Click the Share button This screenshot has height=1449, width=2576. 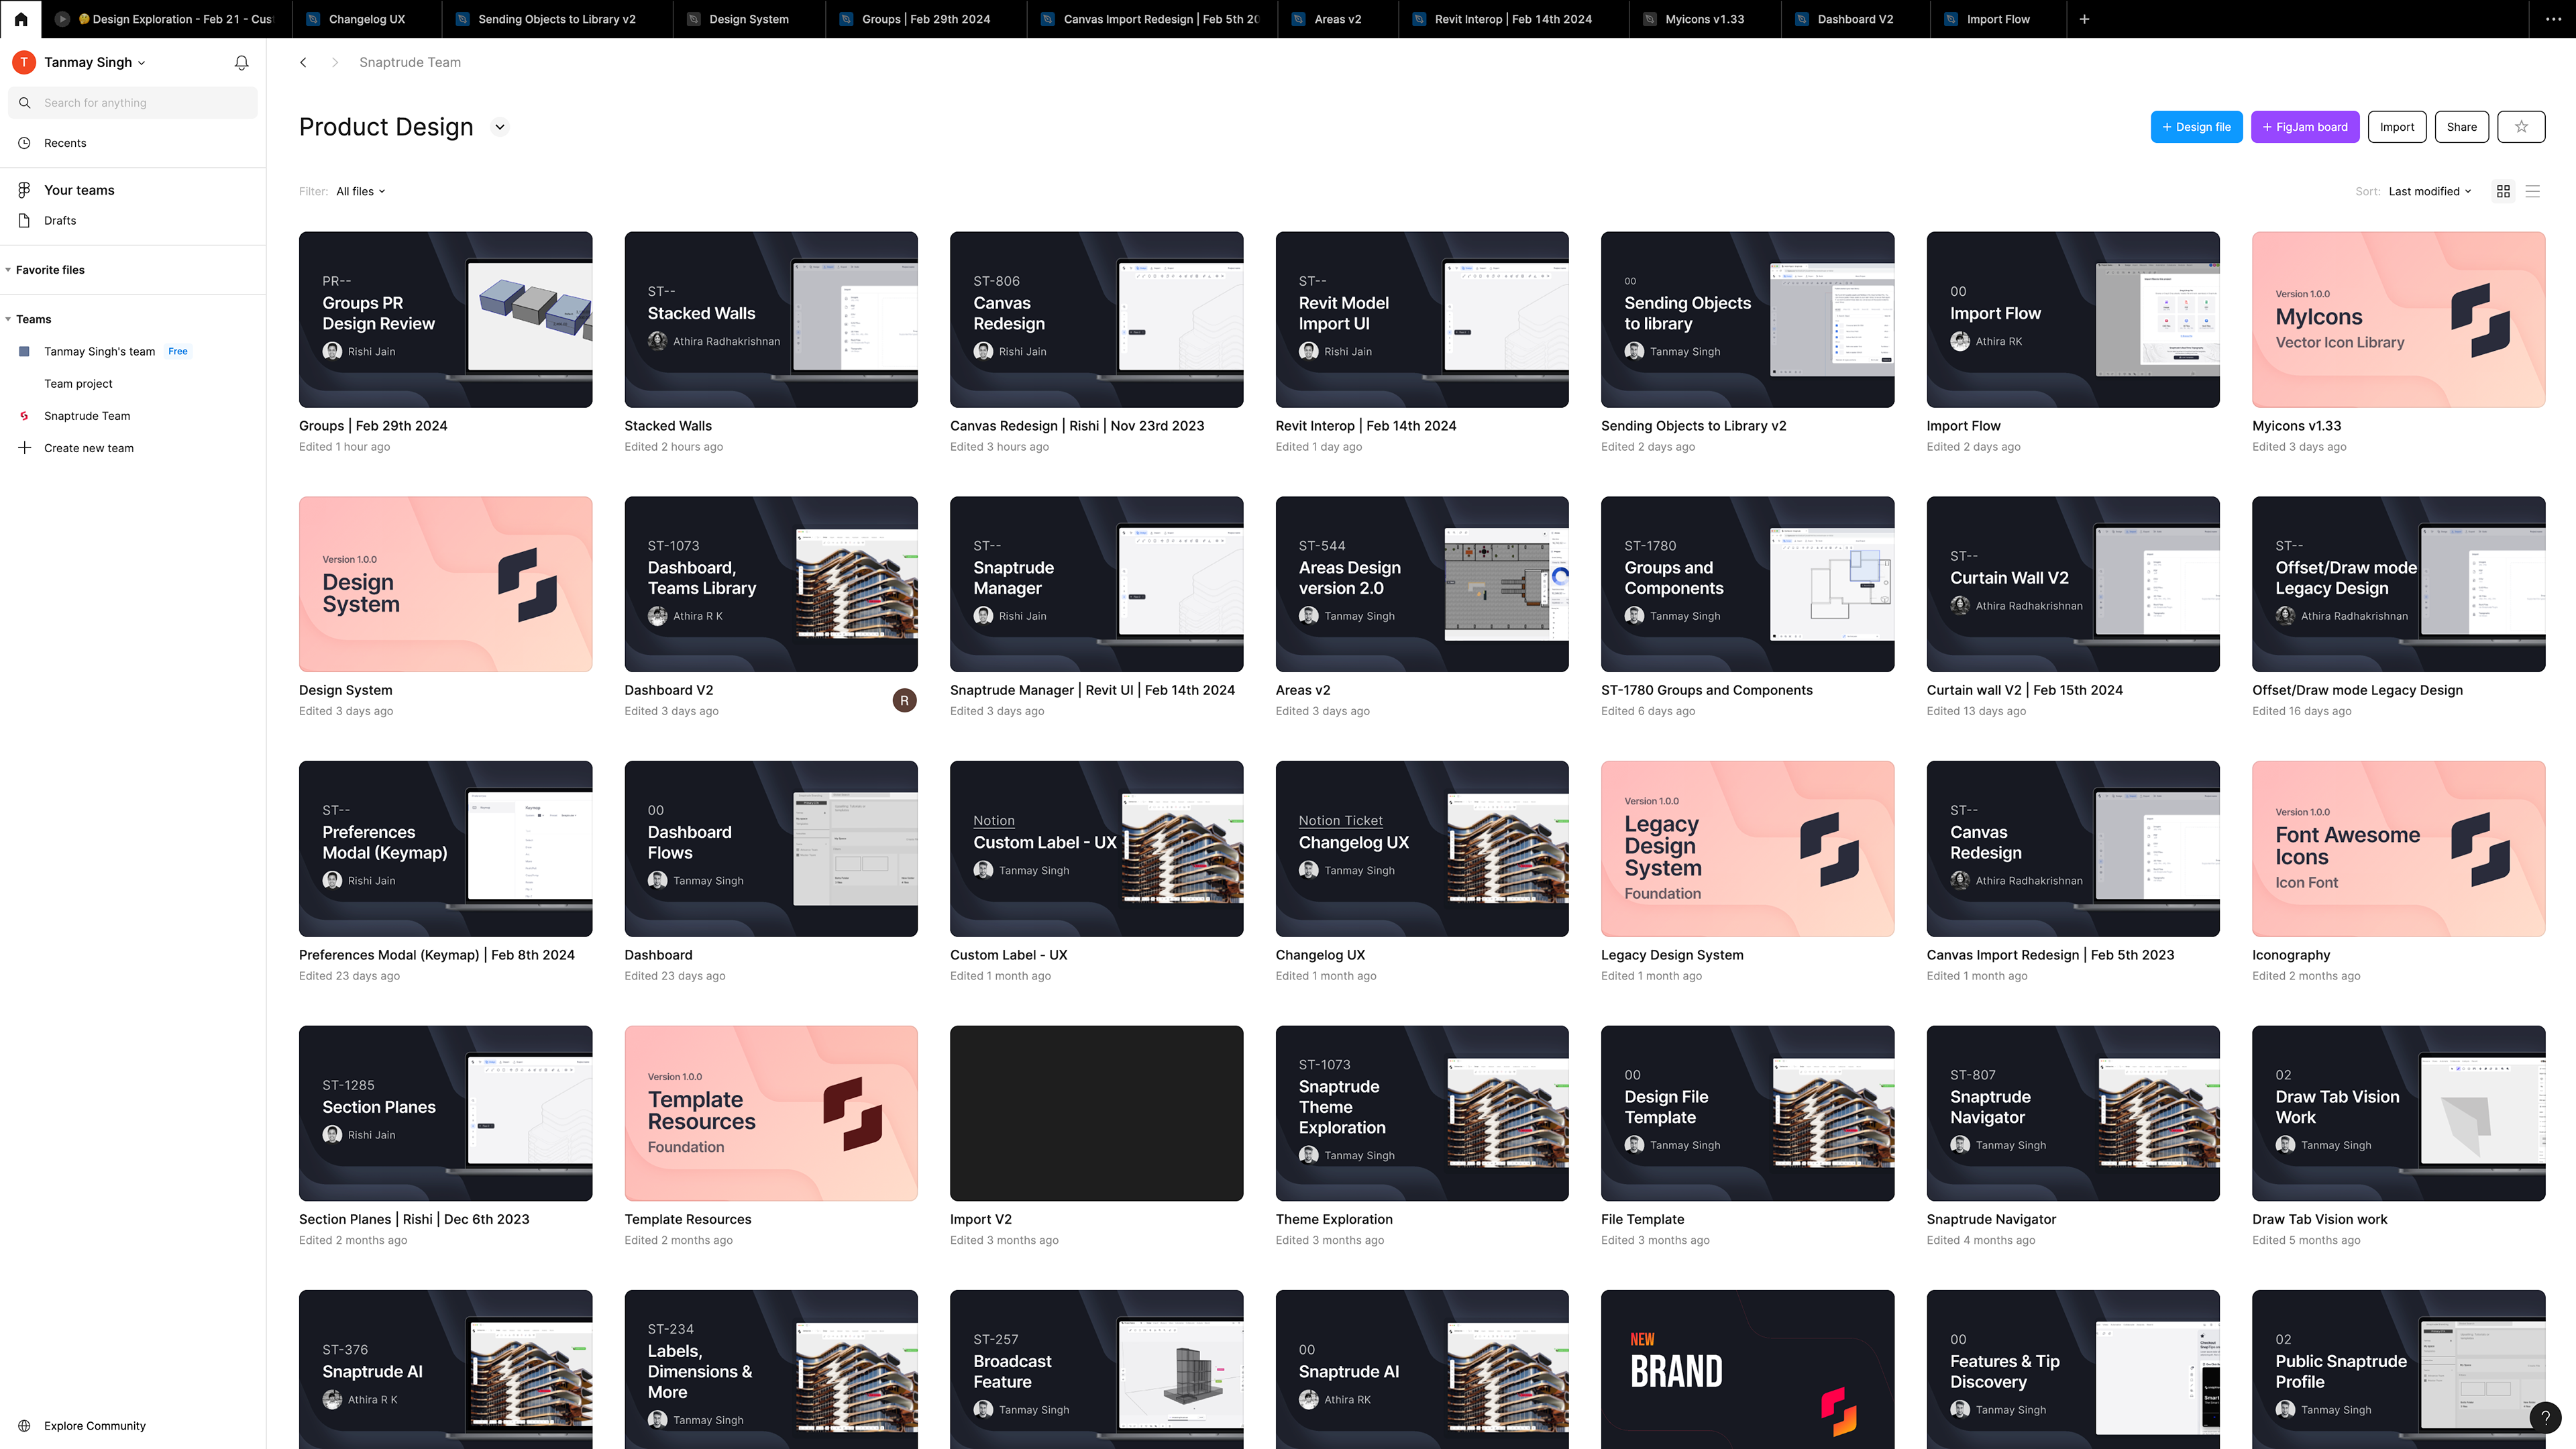pyautogui.click(x=2461, y=127)
